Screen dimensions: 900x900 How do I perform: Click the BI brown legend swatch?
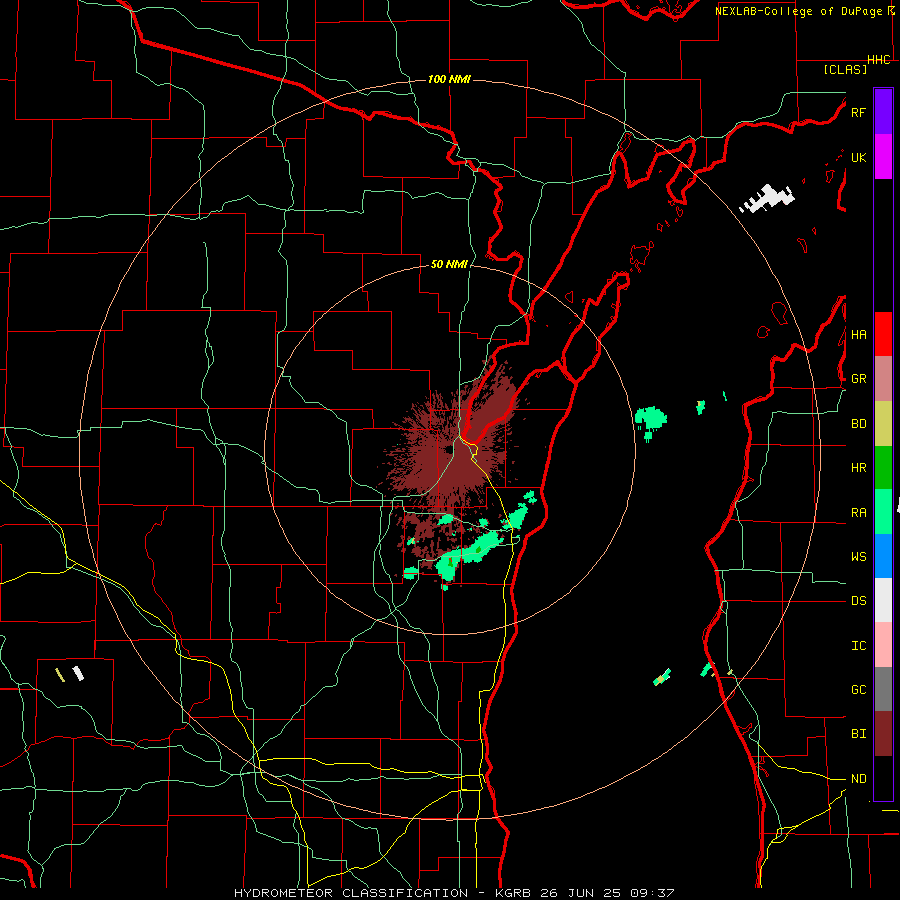pos(883,734)
